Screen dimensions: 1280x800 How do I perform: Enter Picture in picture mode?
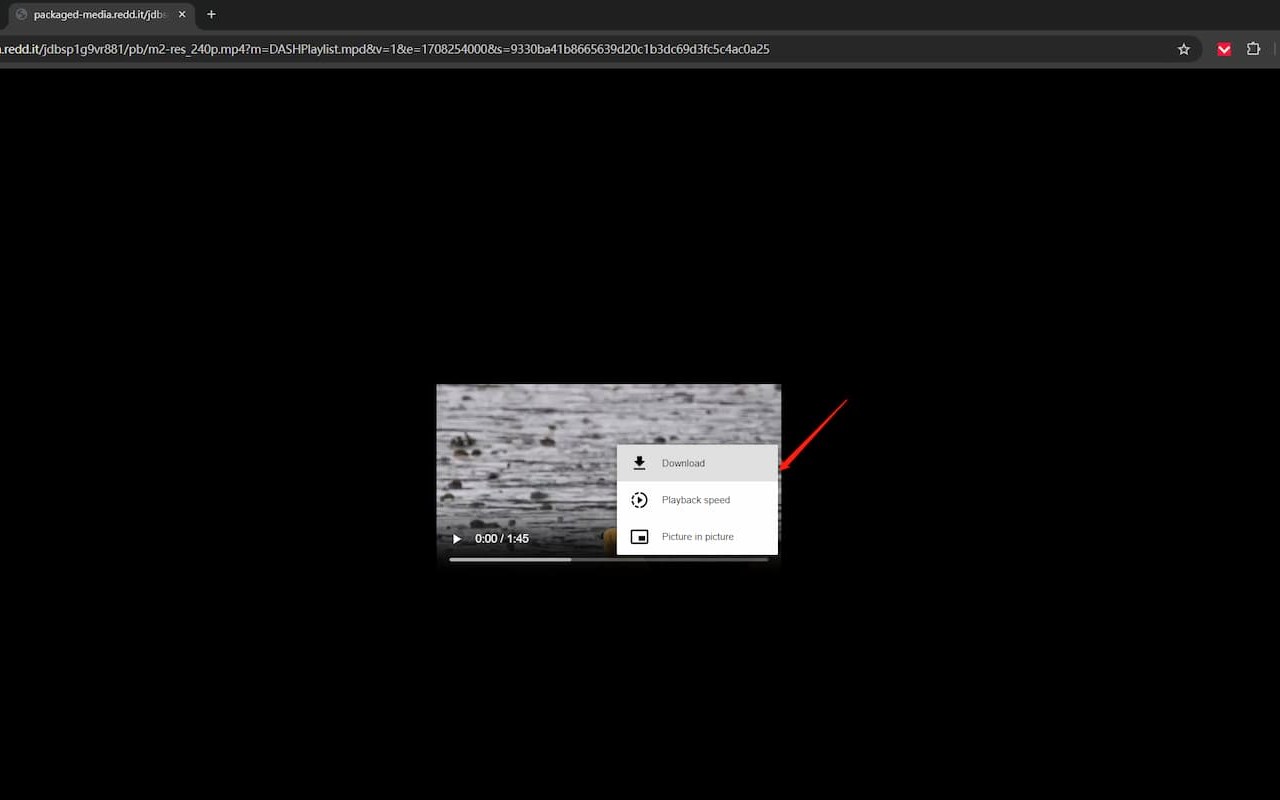(698, 537)
